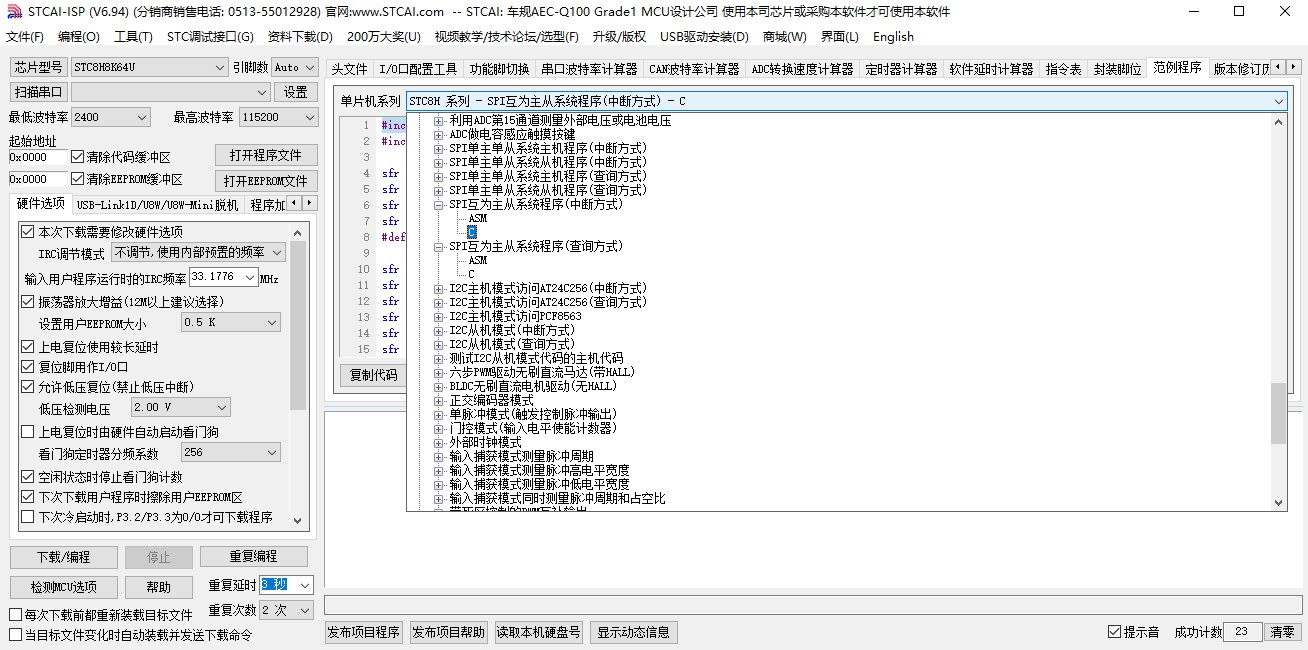Open 文件(F) menu

25,37
